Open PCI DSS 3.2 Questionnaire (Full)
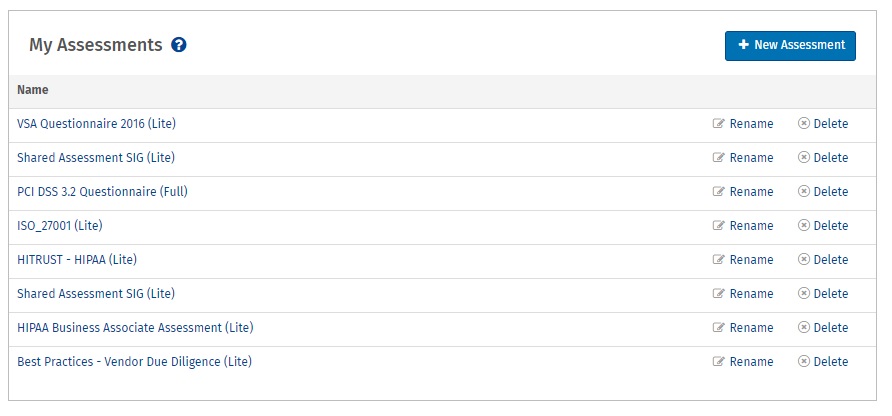 pyautogui.click(x=102, y=192)
